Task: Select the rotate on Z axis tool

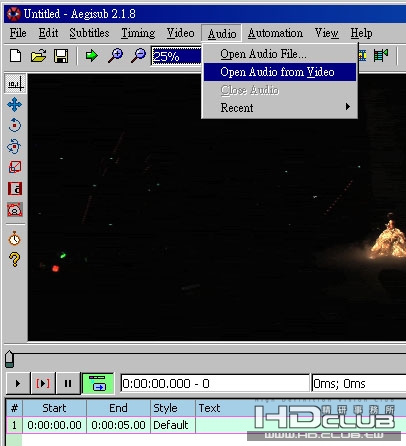Action: 15,125
